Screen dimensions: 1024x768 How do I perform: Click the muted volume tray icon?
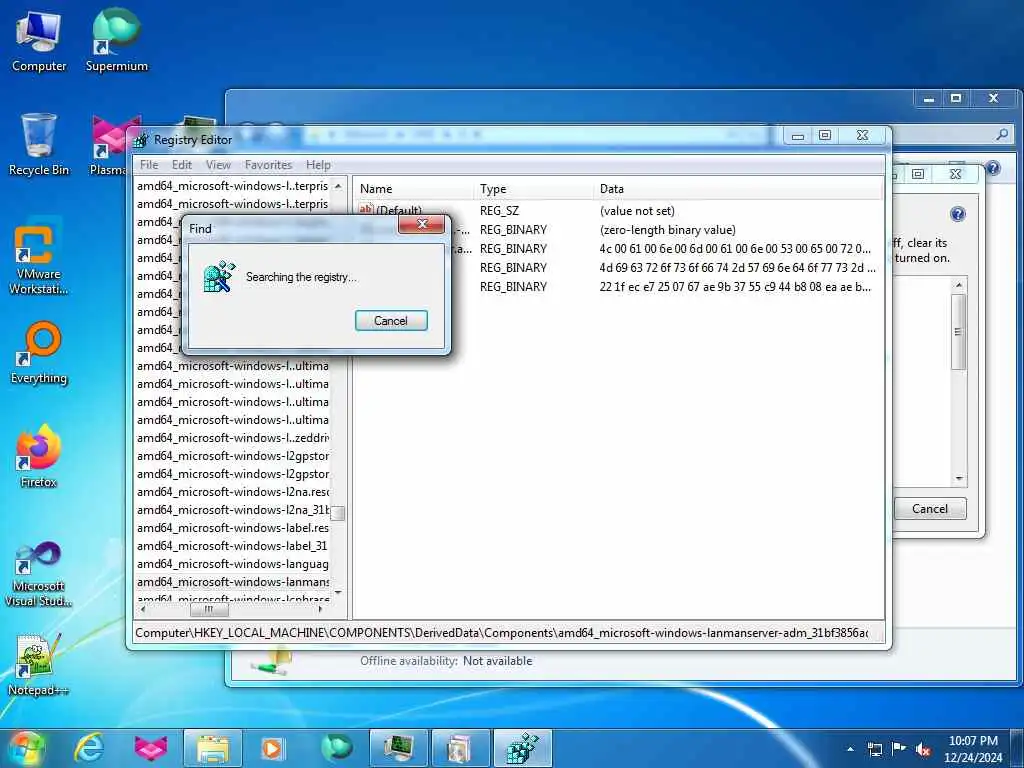(x=923, y=749)
